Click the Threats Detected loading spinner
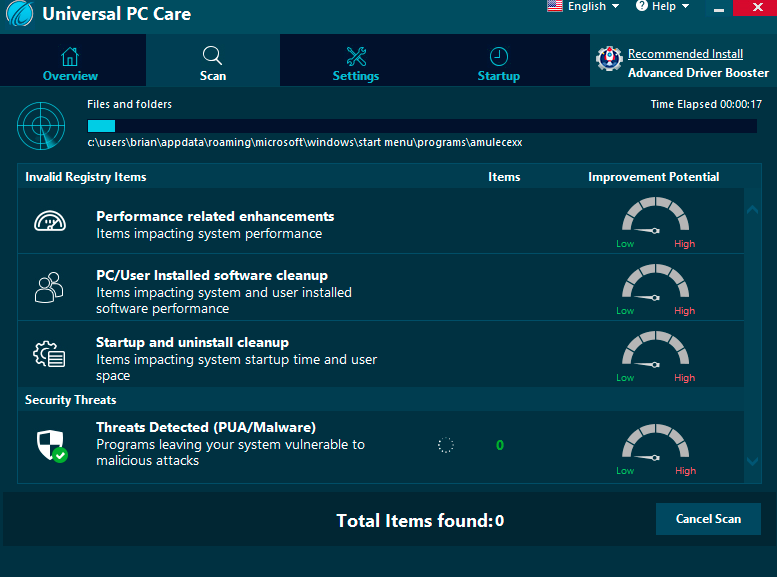The image size is (777, 577). coord(445,445)
